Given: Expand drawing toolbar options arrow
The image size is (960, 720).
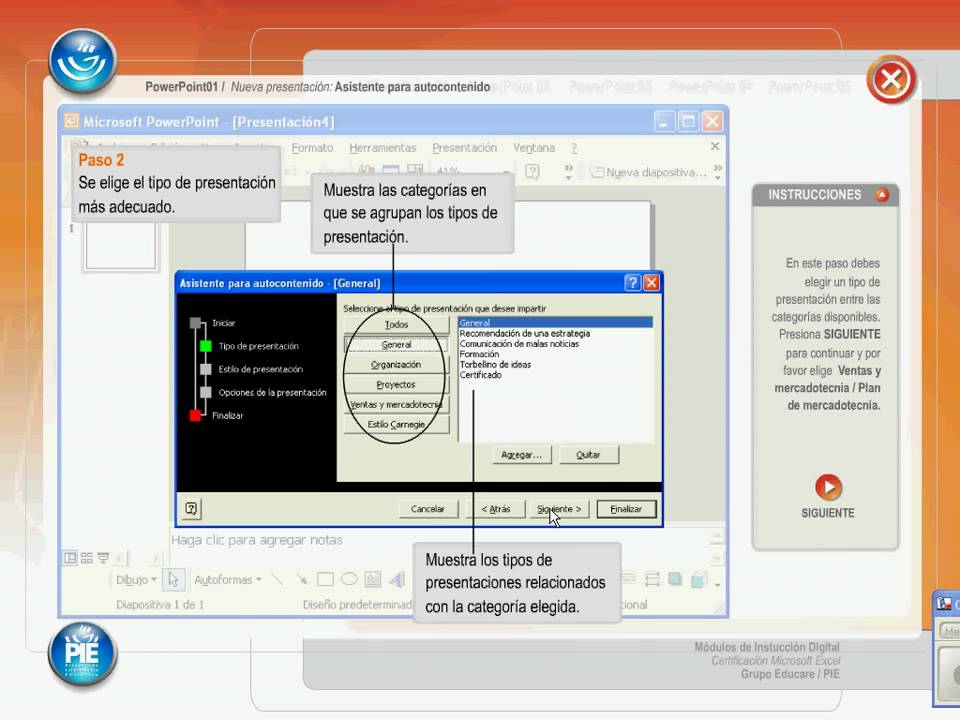Looking at the screenshot, I should point(718,584).
